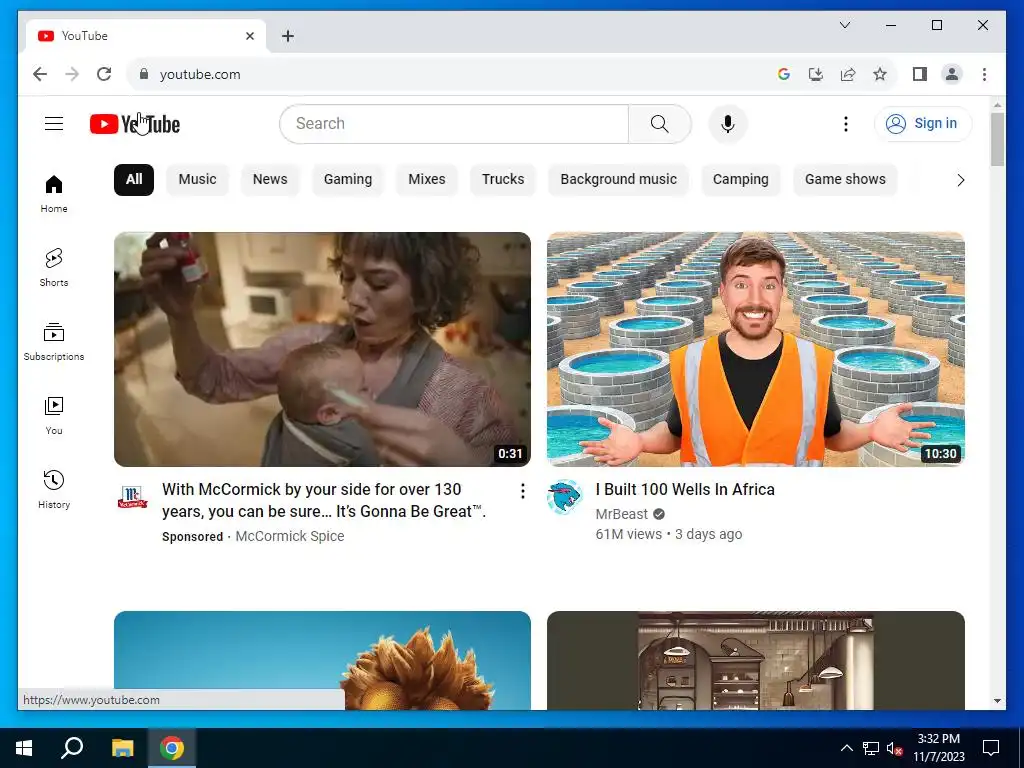The height and width of the screenshot is (768, 1024).
Task: Open the MrBeast channel name link
Action: [622, 514]
